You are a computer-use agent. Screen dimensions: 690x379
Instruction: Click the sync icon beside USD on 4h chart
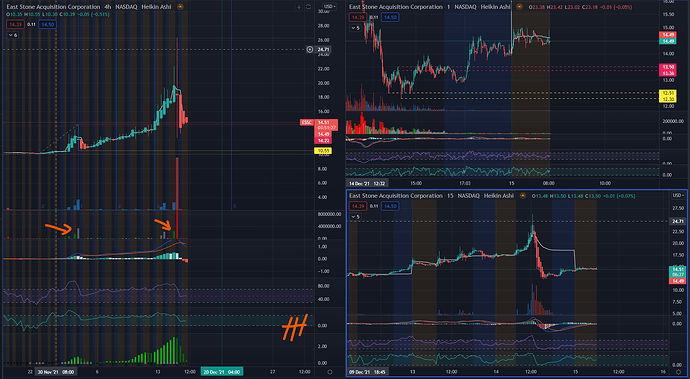[x=308, y=7]
